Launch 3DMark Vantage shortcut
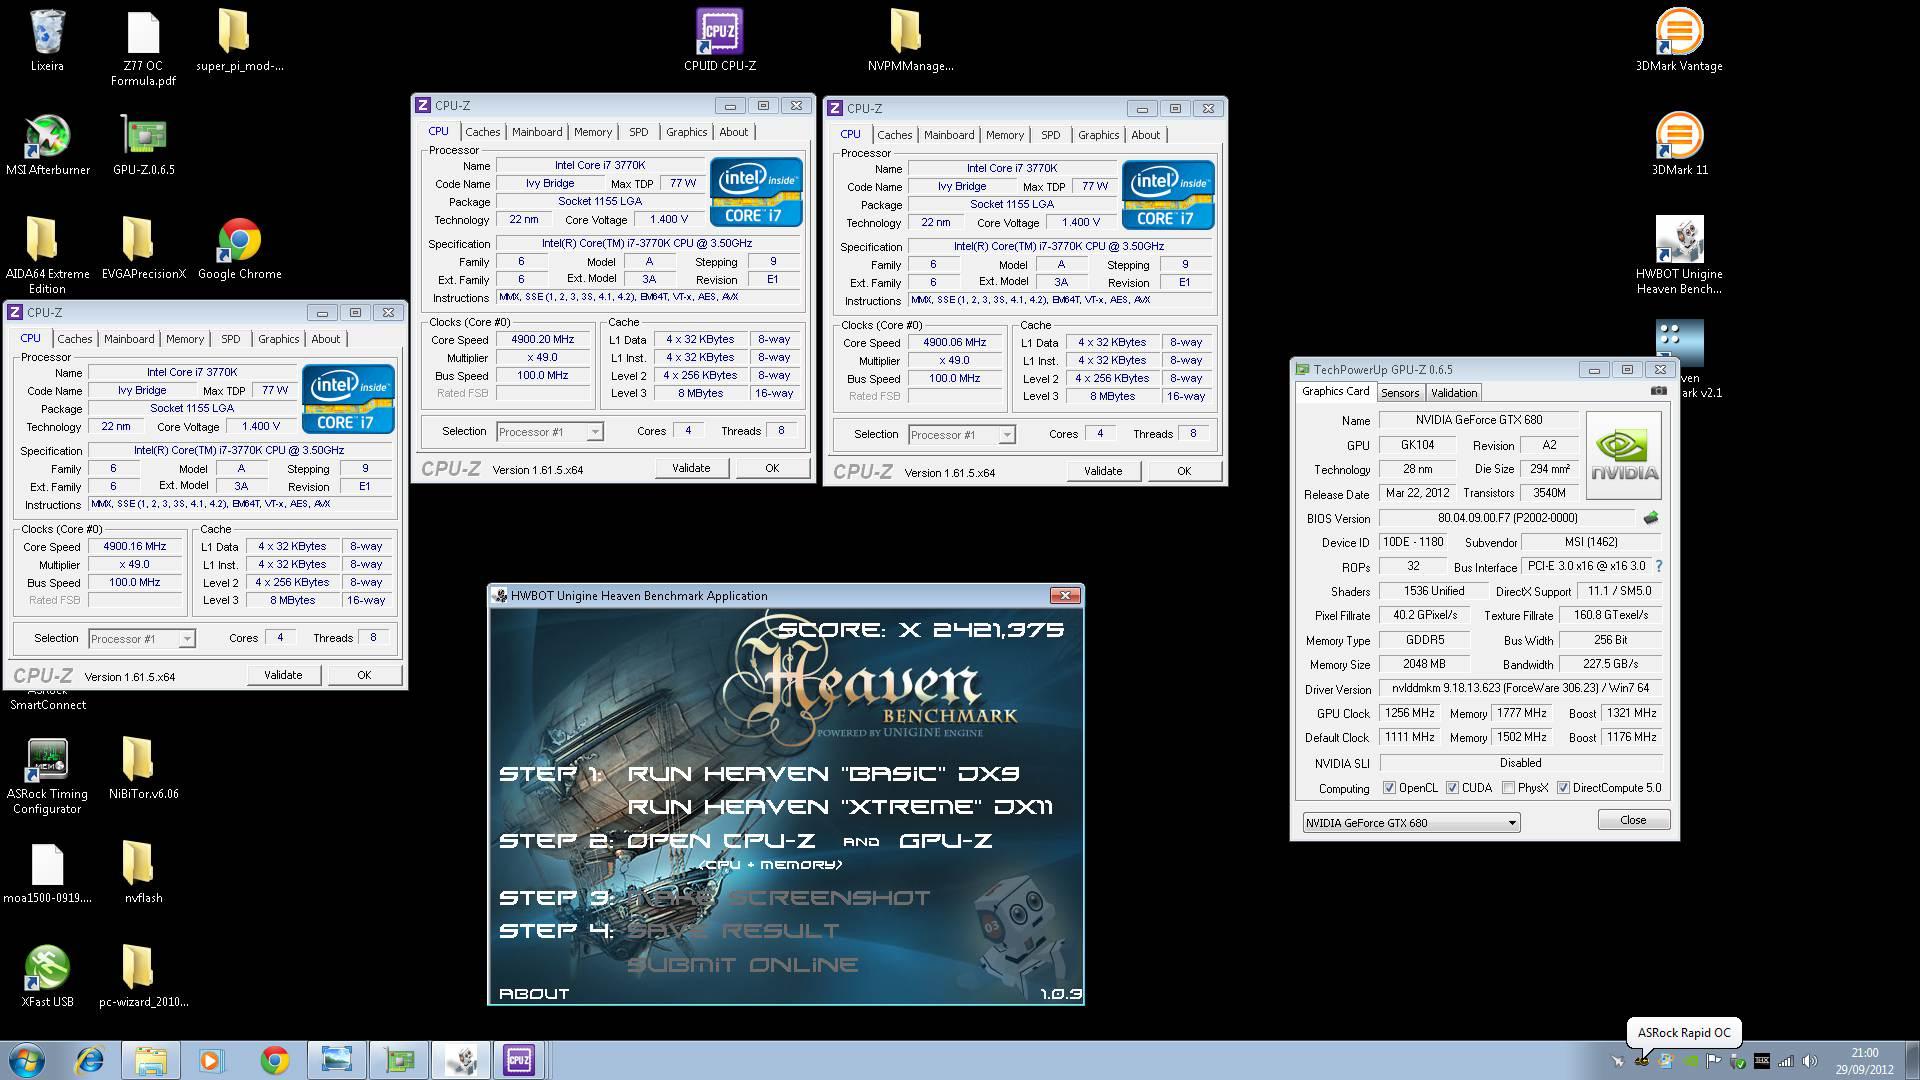 [1679, 40]
